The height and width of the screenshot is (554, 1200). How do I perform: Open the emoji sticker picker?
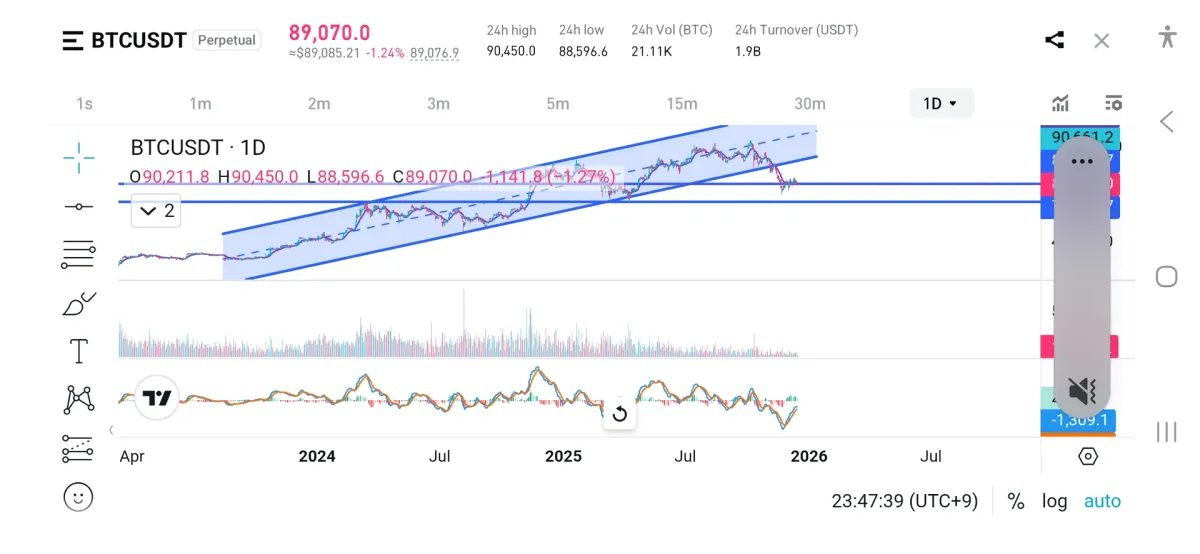point(78,496)
